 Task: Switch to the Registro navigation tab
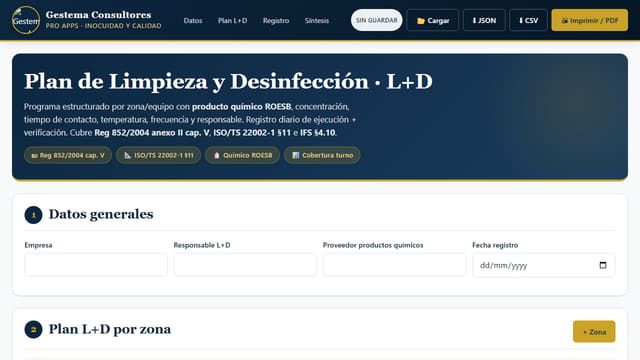pyautogui.click(x=276, y=20)
